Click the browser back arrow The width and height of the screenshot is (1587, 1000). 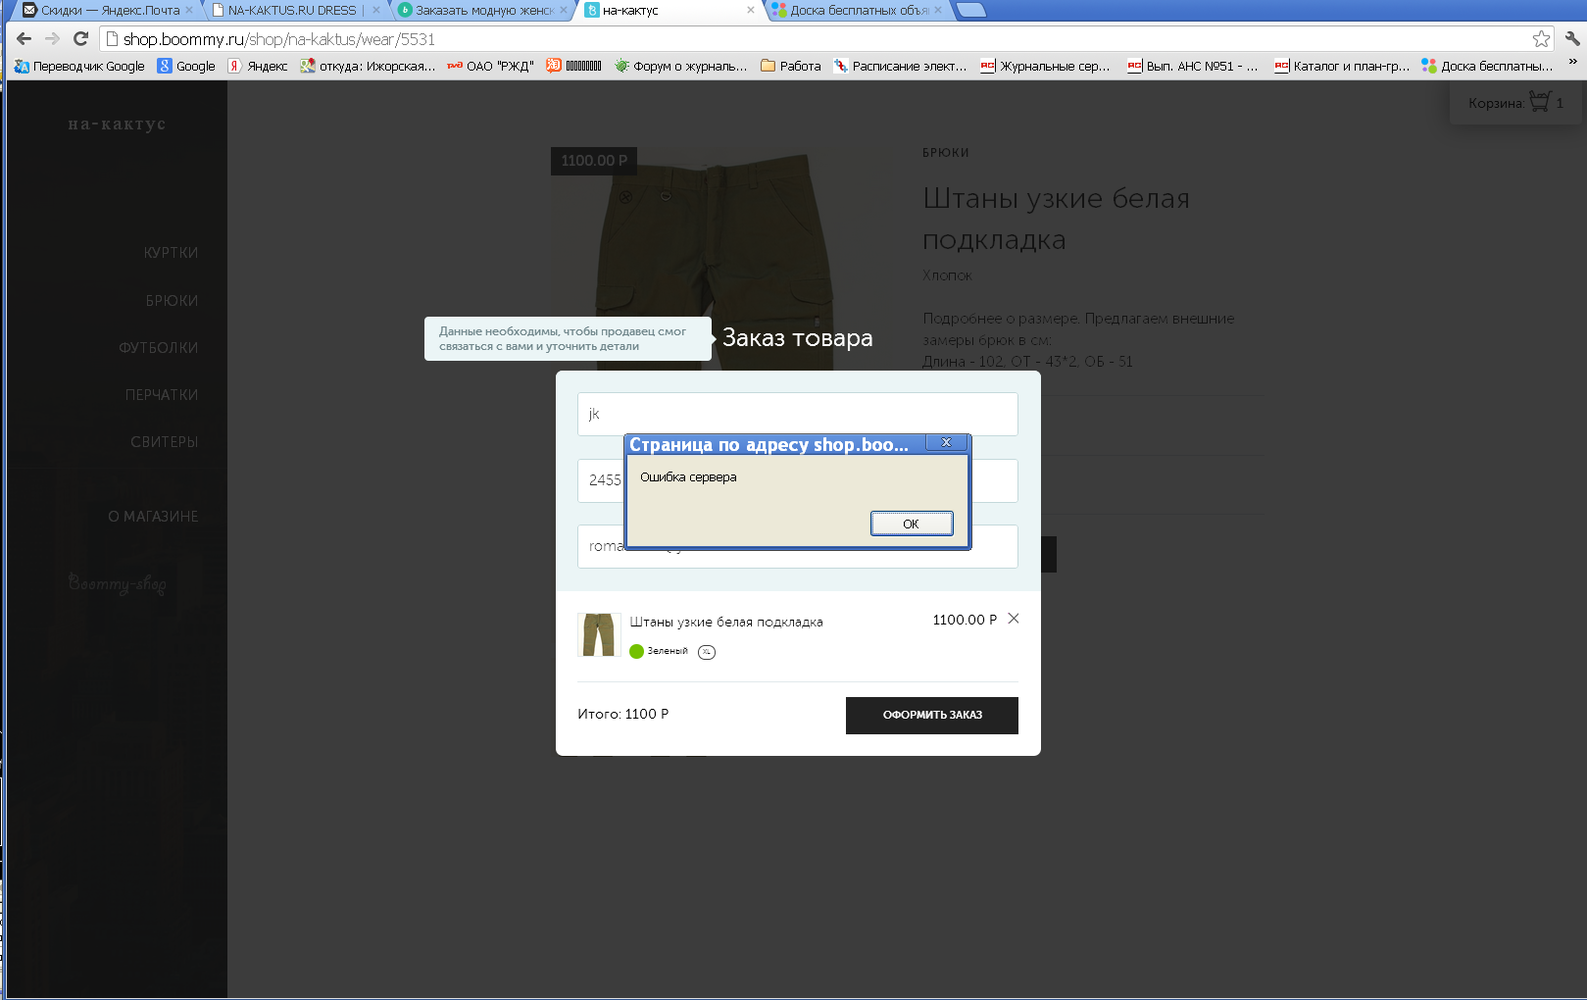click(24, 39)
